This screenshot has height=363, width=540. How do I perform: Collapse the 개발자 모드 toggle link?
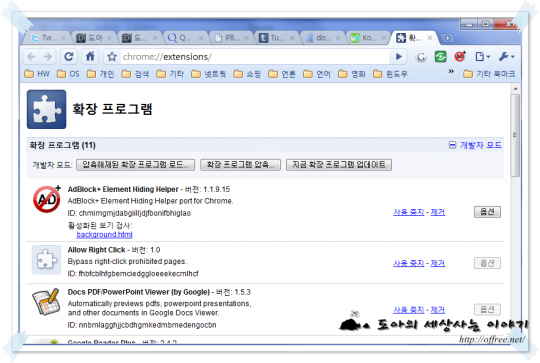475,145
